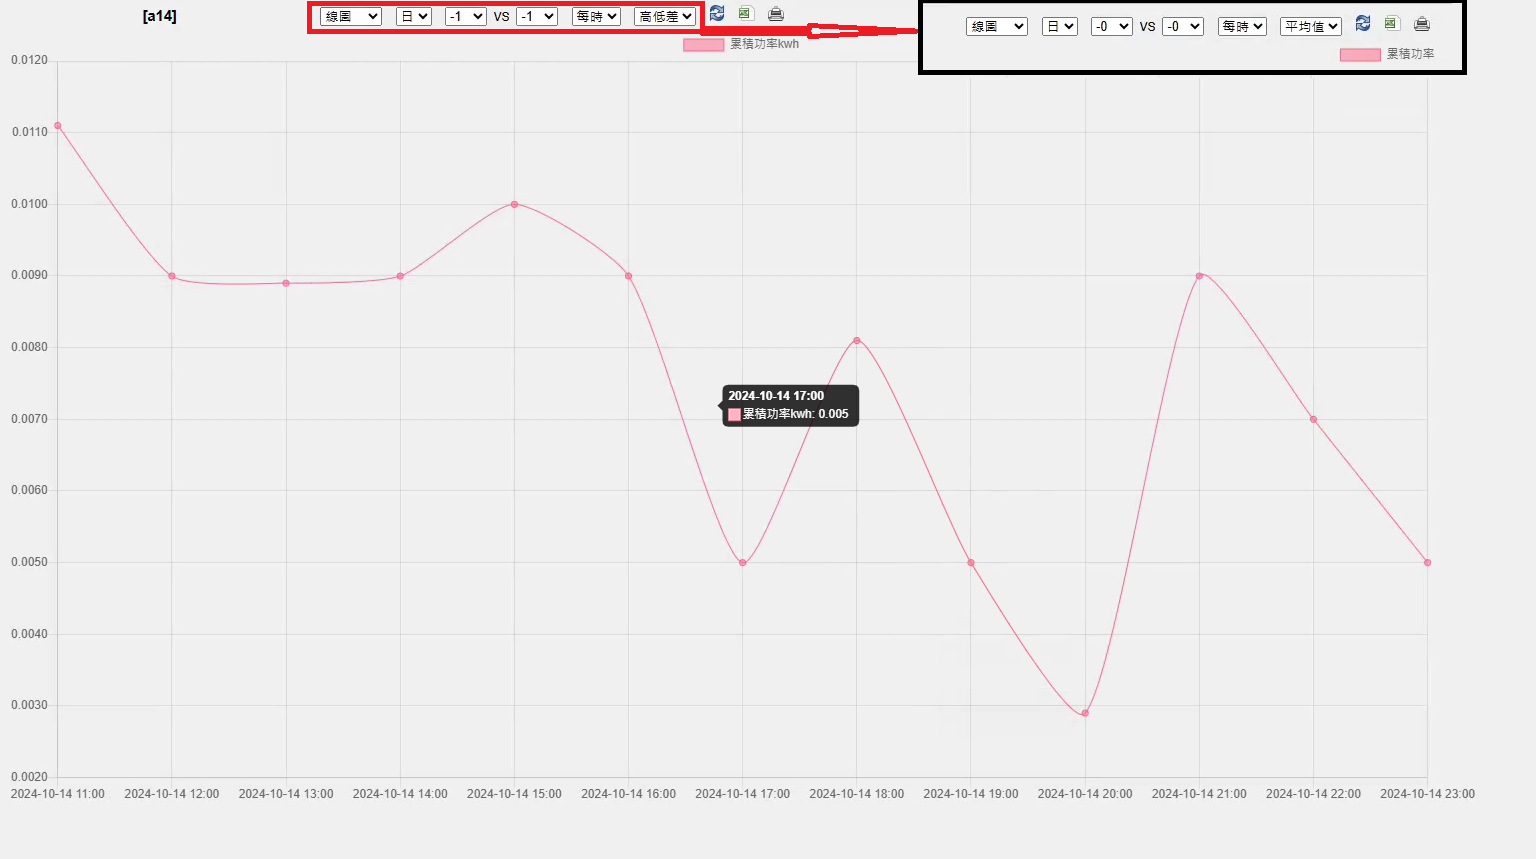Open the first -1 dropdown before VS

466,17
